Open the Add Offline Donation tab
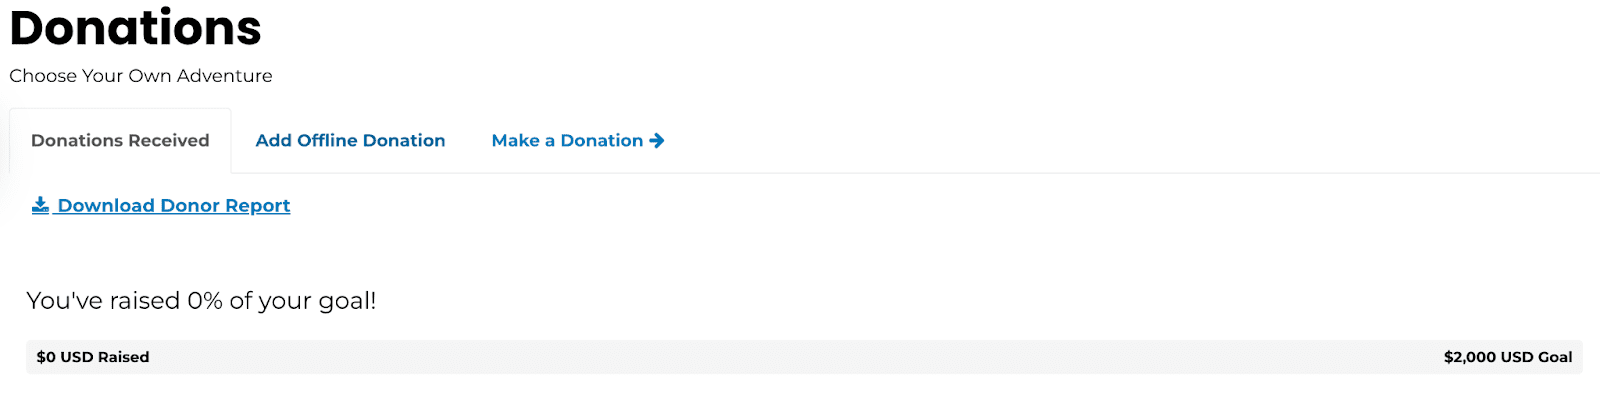 350,141
